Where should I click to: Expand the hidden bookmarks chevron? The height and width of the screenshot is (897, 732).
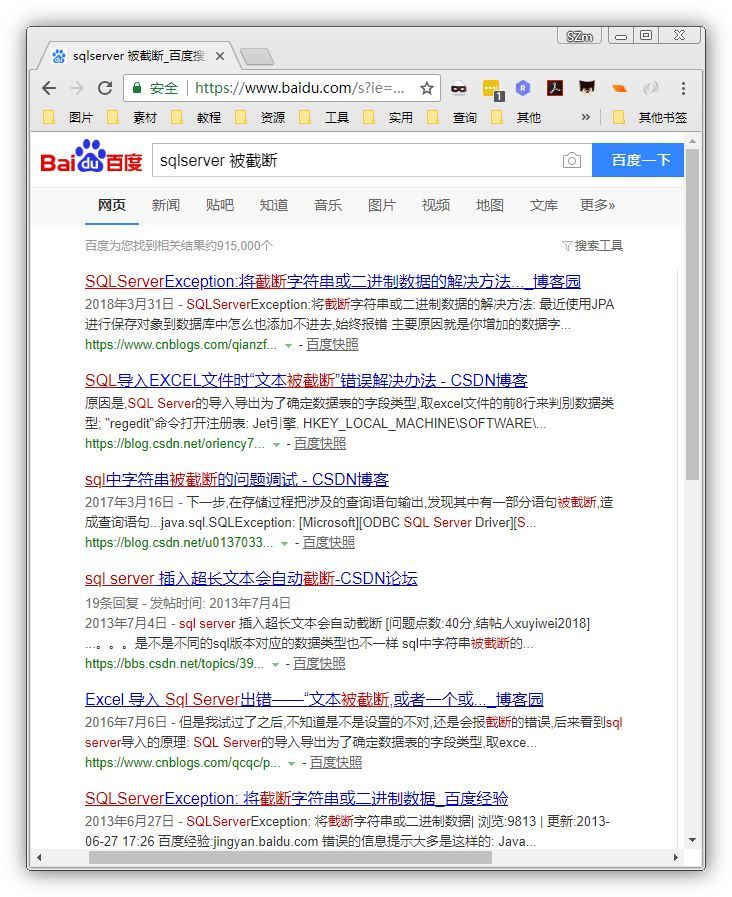point(585,117)
